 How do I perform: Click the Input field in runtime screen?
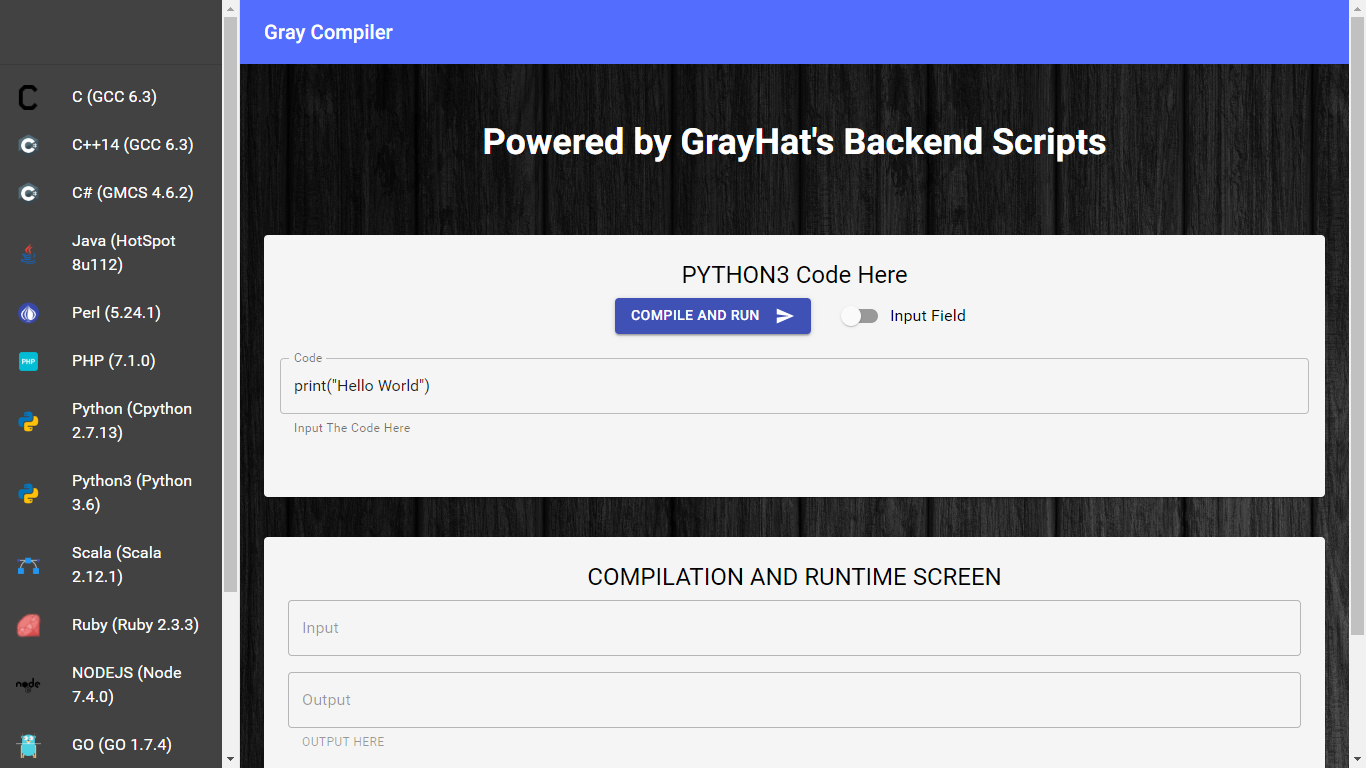click(794, 628)
